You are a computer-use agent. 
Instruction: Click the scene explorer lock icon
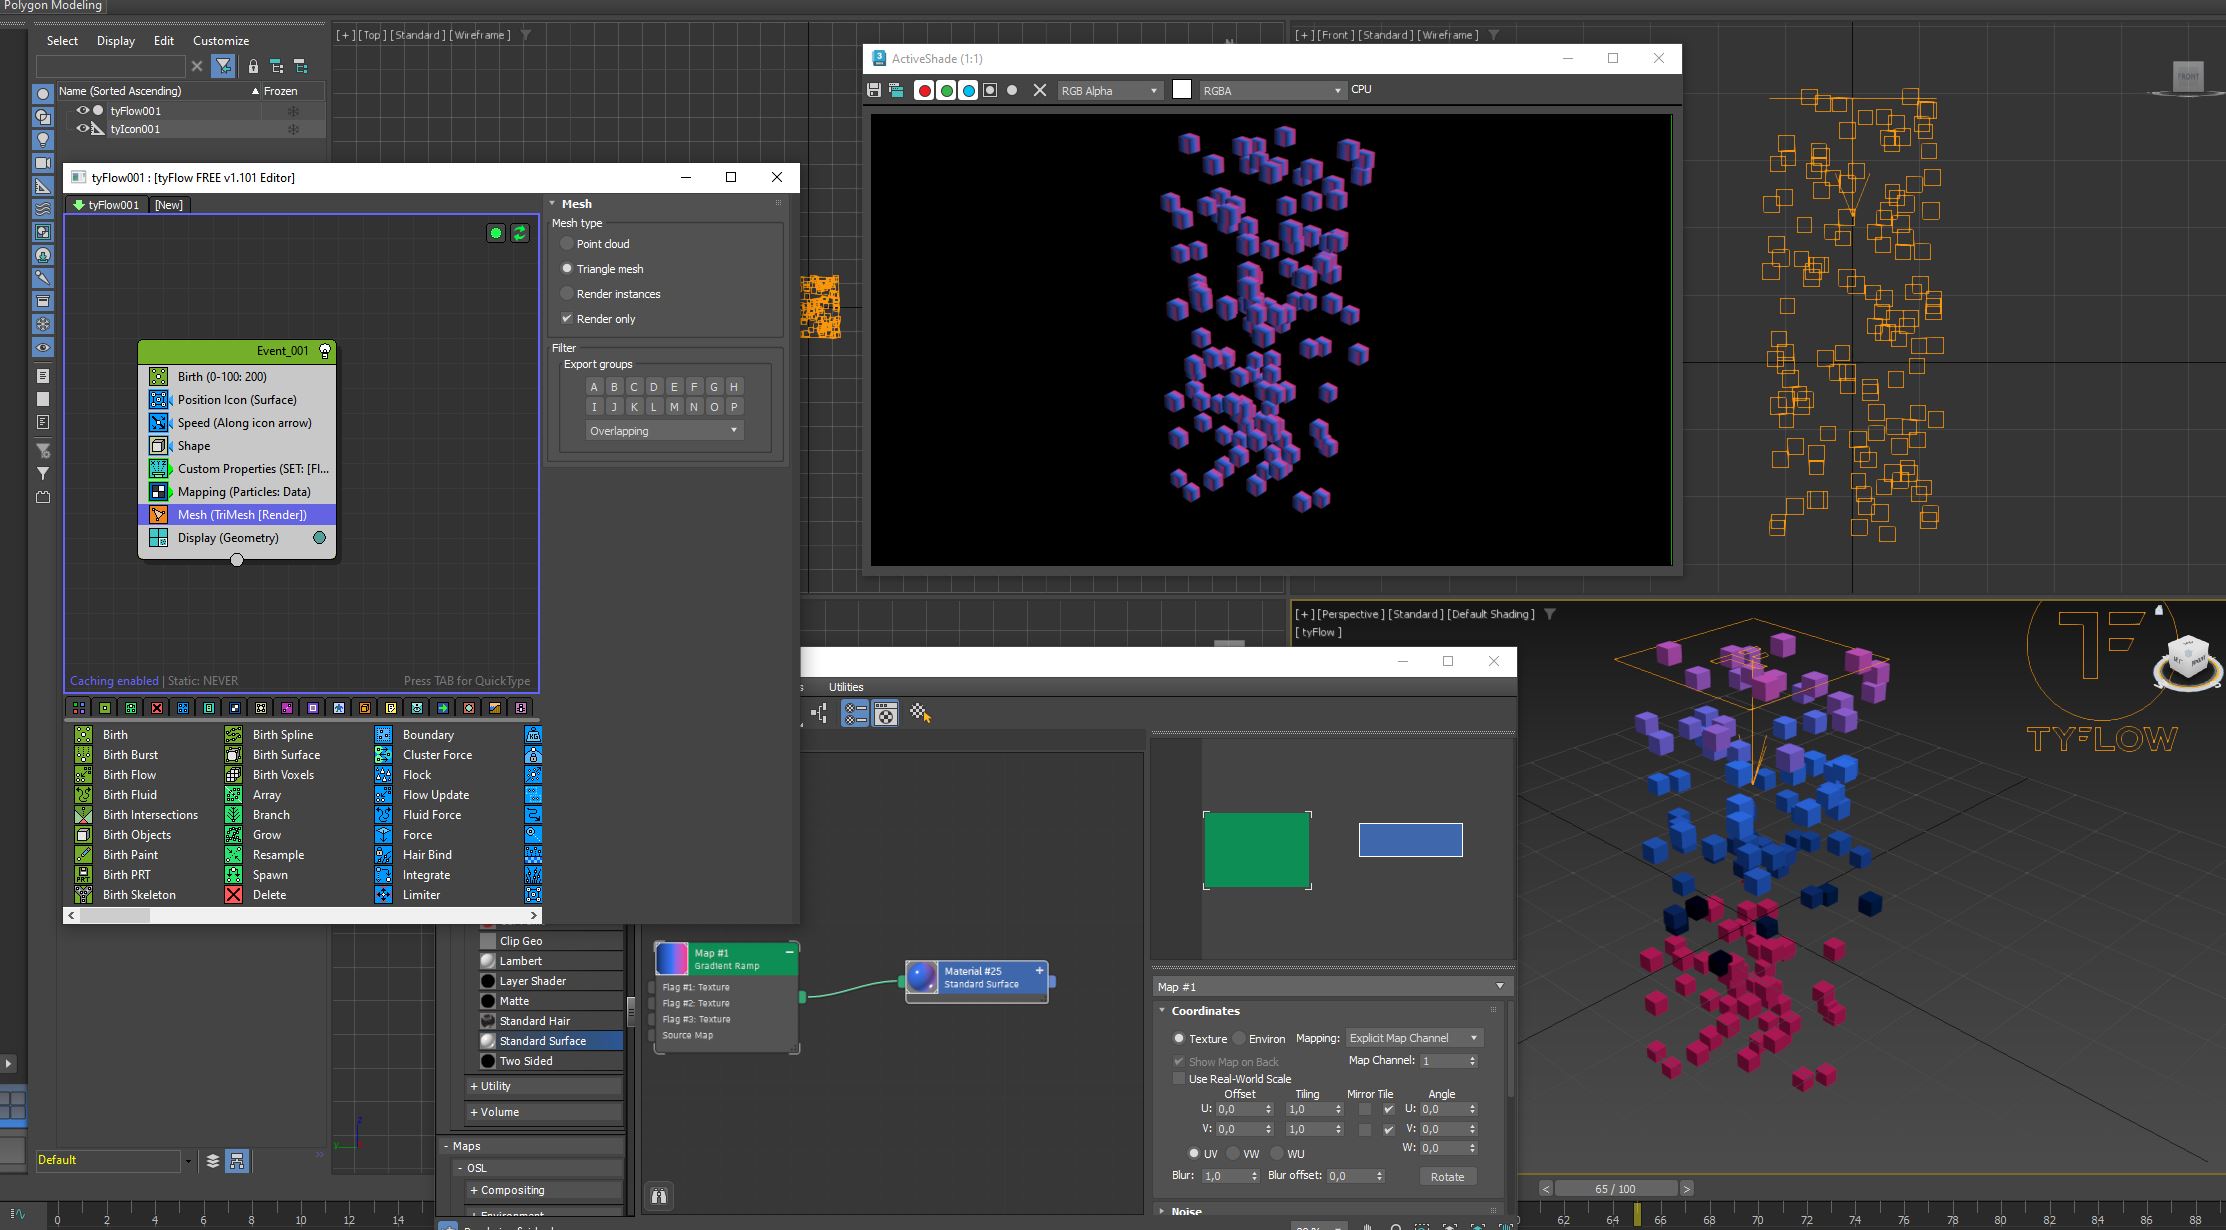tap(253, 67)
